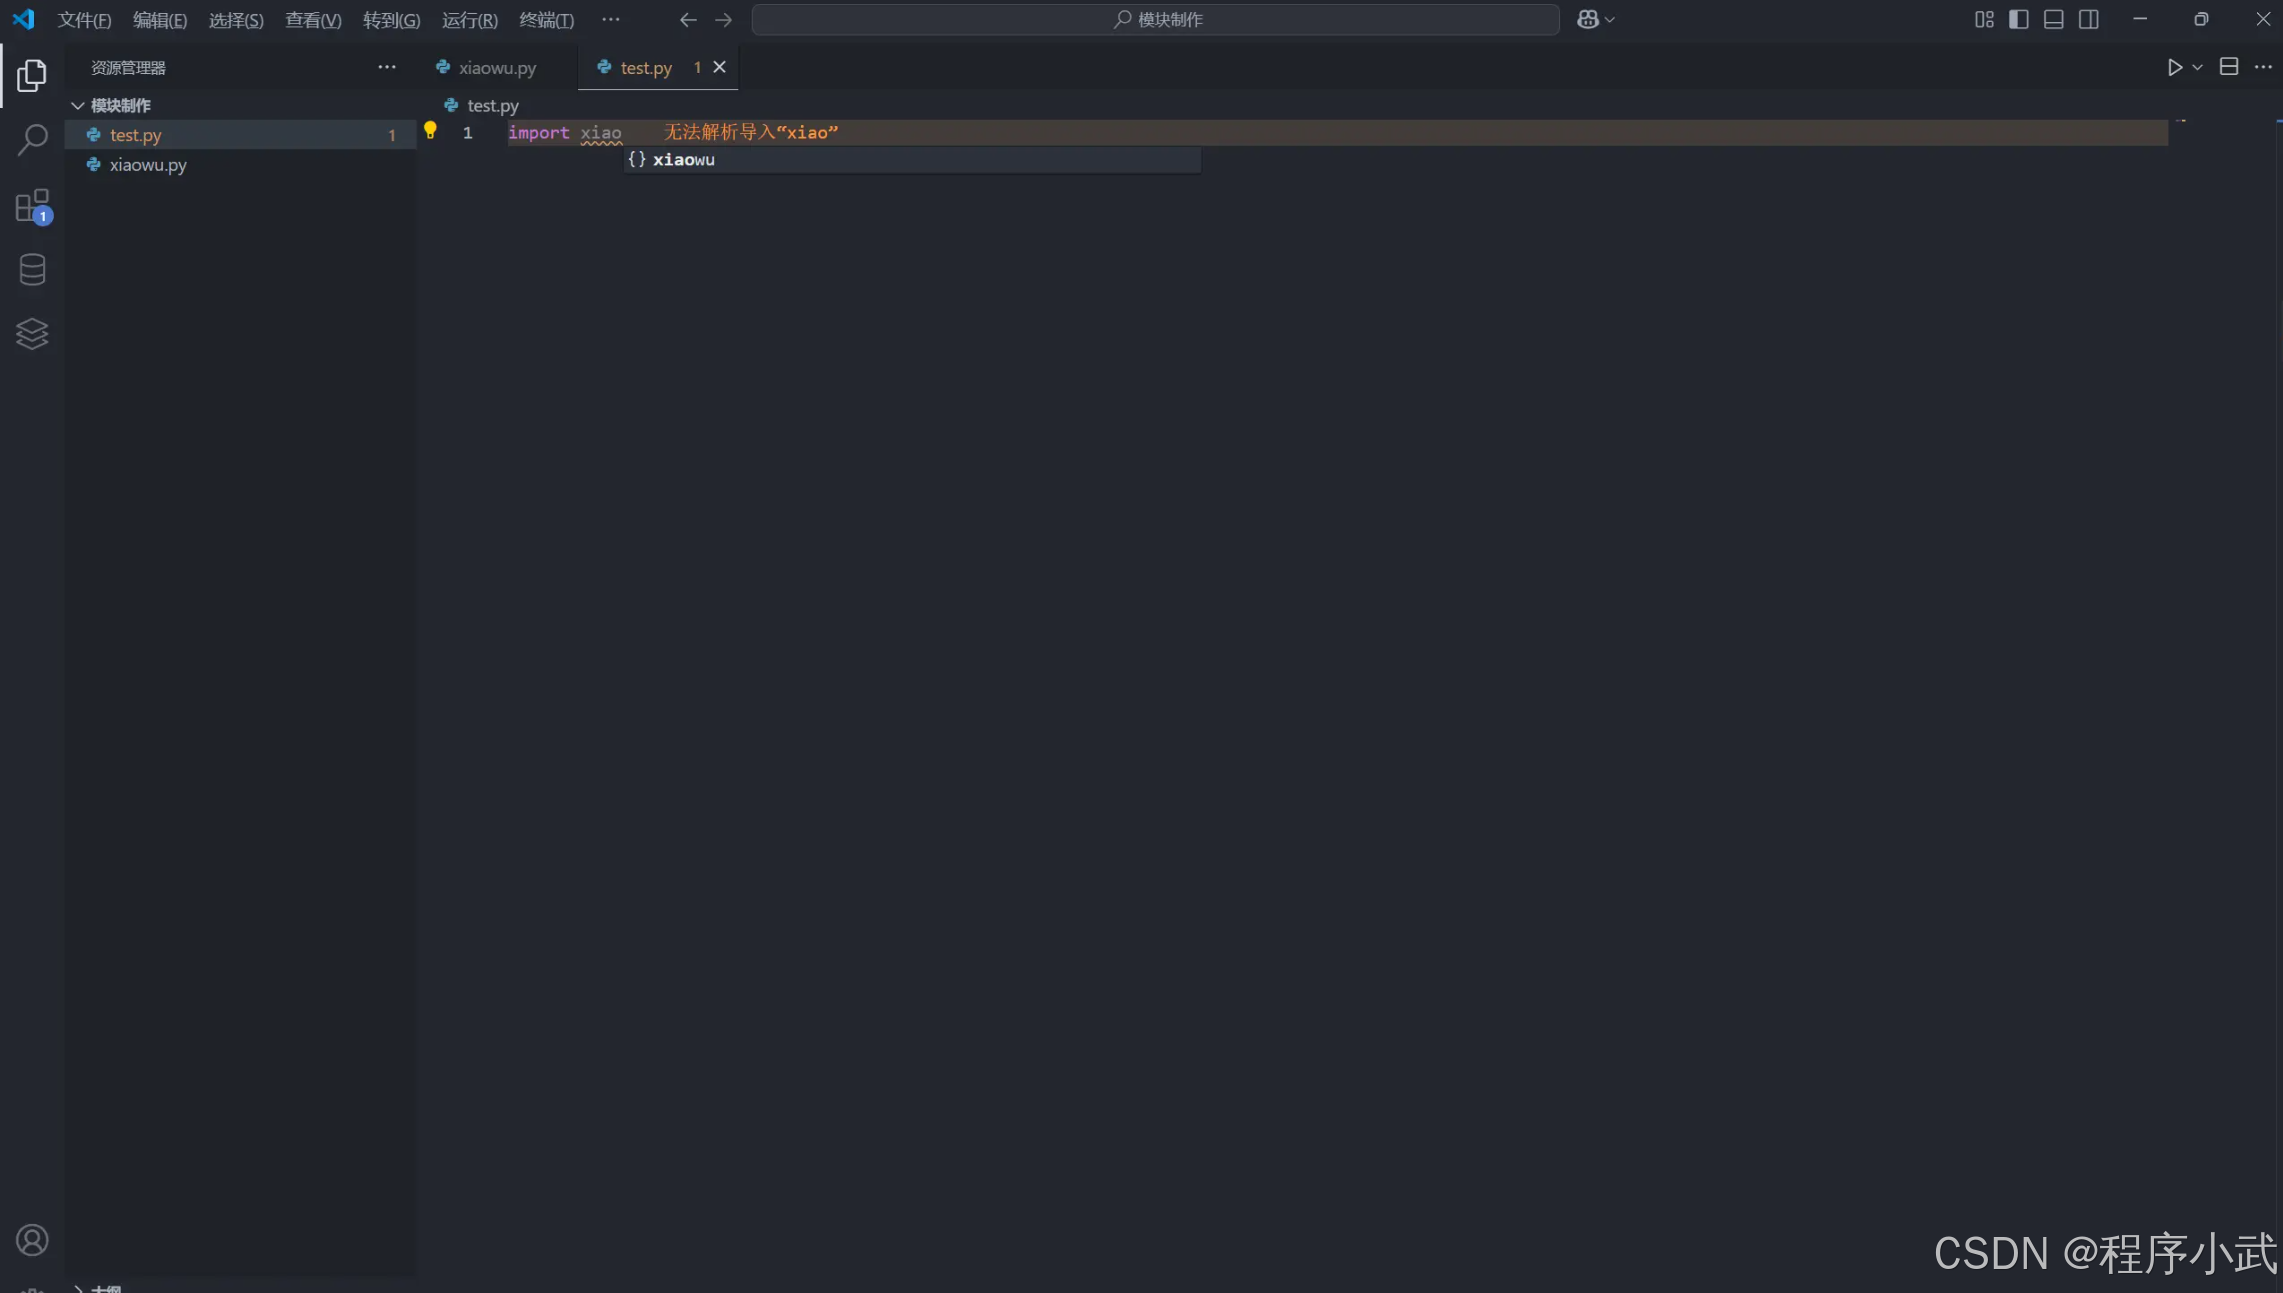Open the 运行(R) menu
This screenshot has width=2283, height=1293.
[469, 20]
